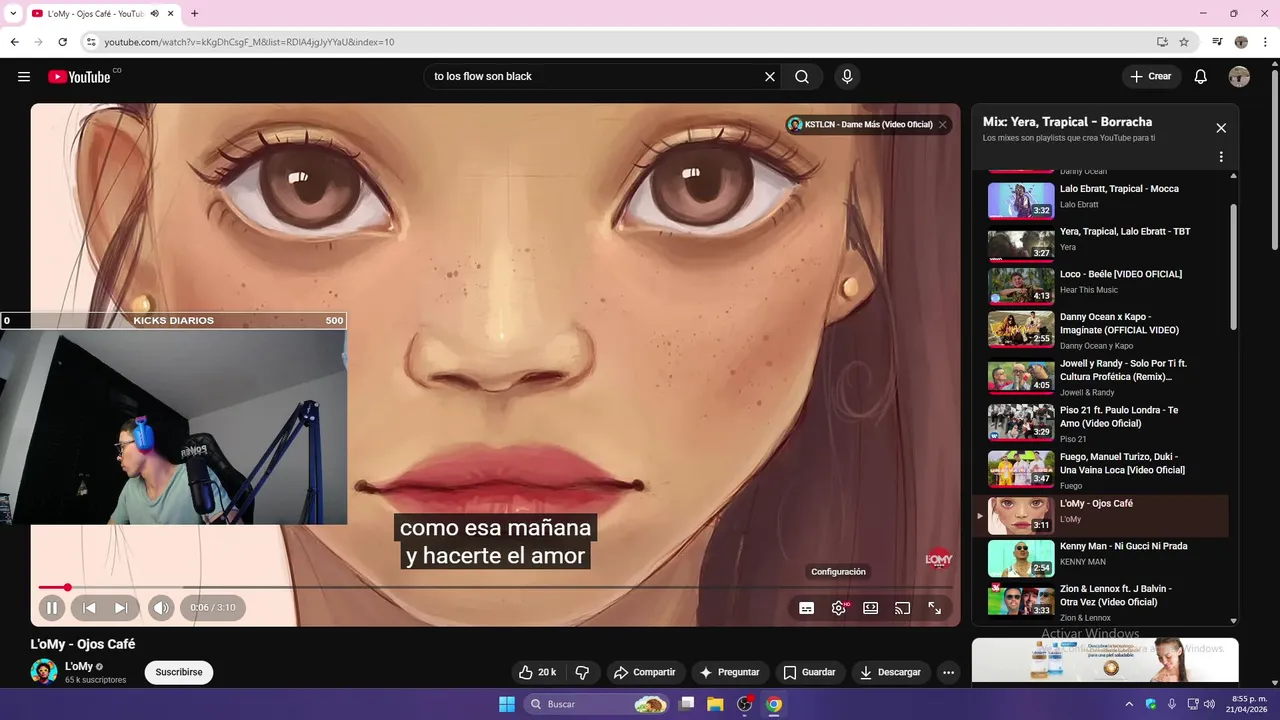Open more actions ellipsis under video
The image size is (1280, 720).
[x=949, y=672]
